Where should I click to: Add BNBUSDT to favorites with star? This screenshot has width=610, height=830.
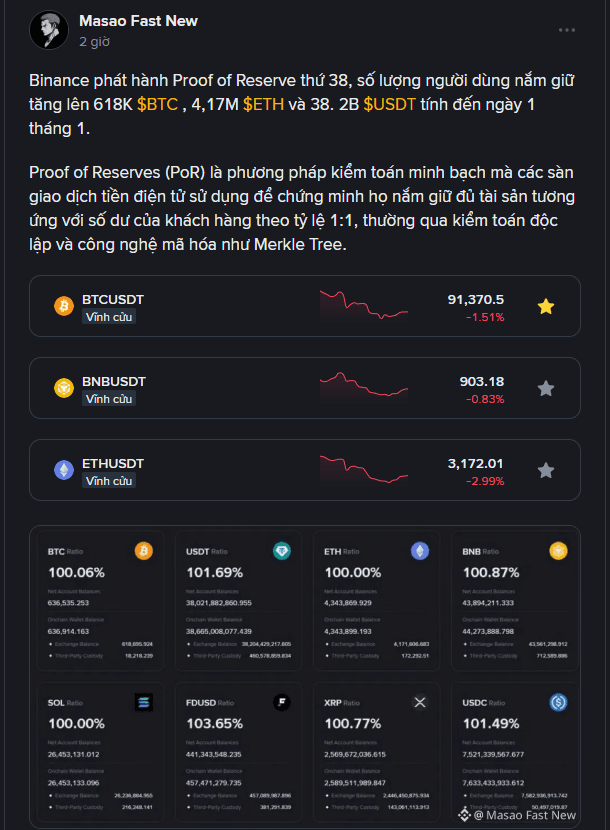pyautogui.click(x=545, y=388)
